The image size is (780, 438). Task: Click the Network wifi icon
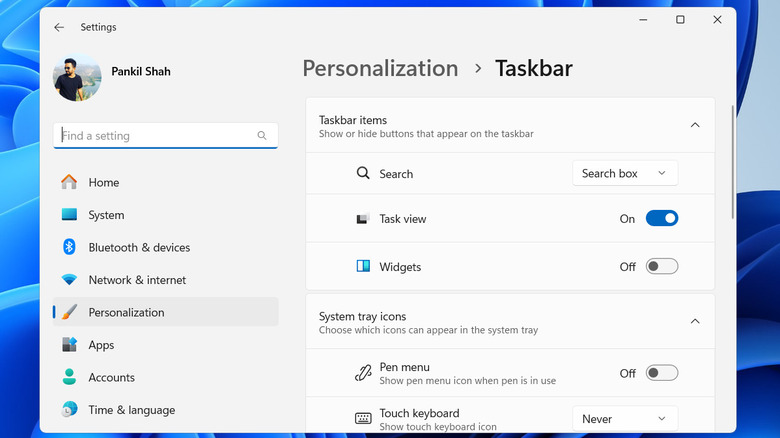pyautogui.click(x=69, y=280)
